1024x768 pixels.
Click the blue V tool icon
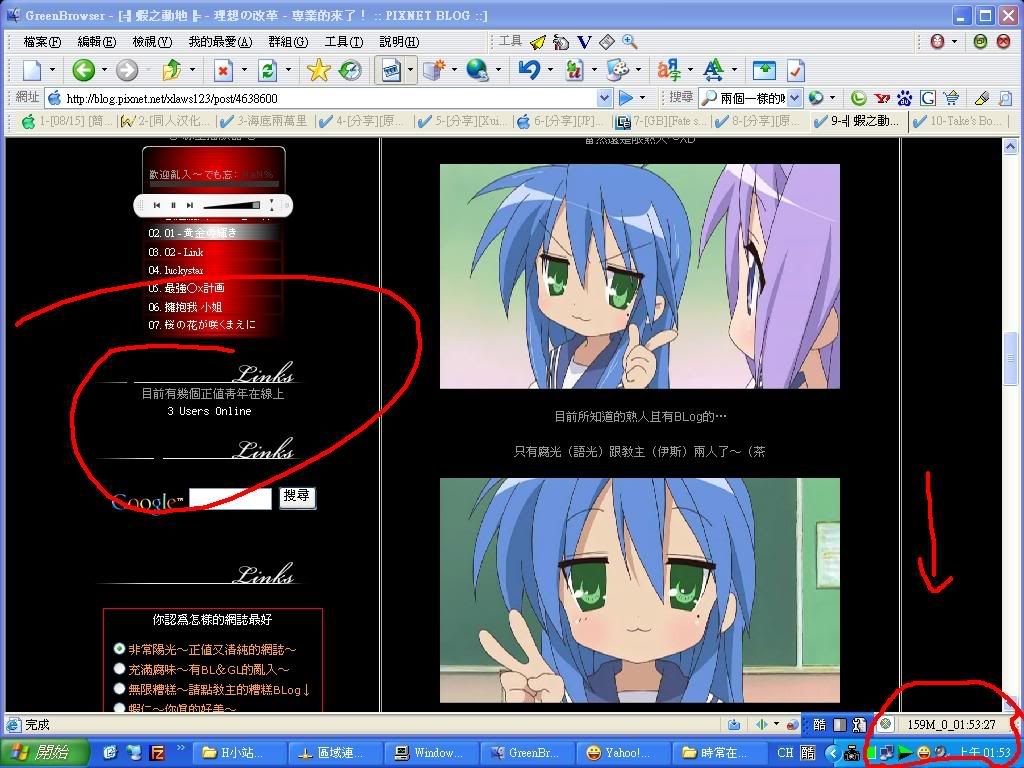coord(584,42)
